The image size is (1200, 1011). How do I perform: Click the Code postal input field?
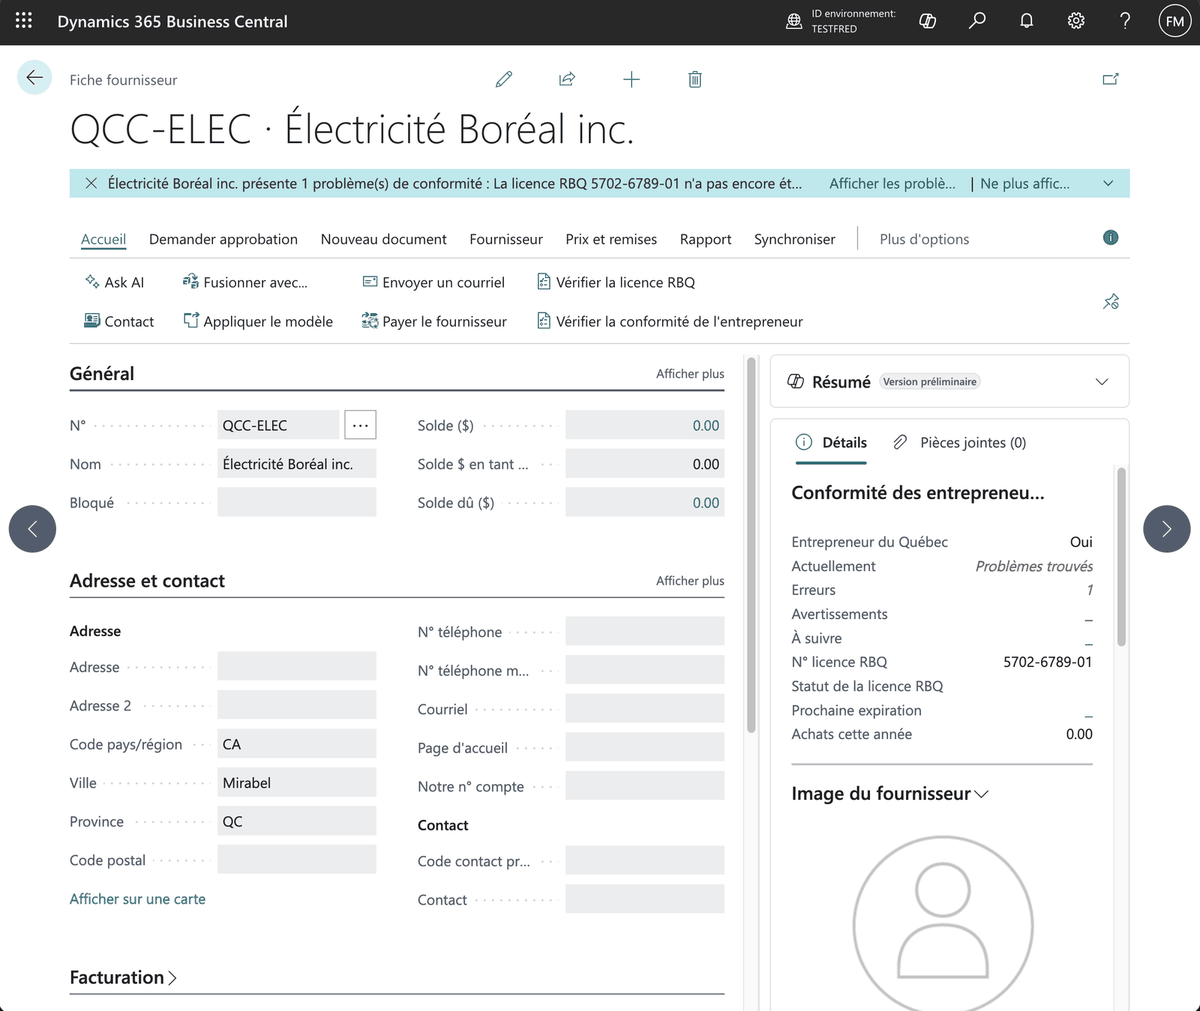point(297,860)
